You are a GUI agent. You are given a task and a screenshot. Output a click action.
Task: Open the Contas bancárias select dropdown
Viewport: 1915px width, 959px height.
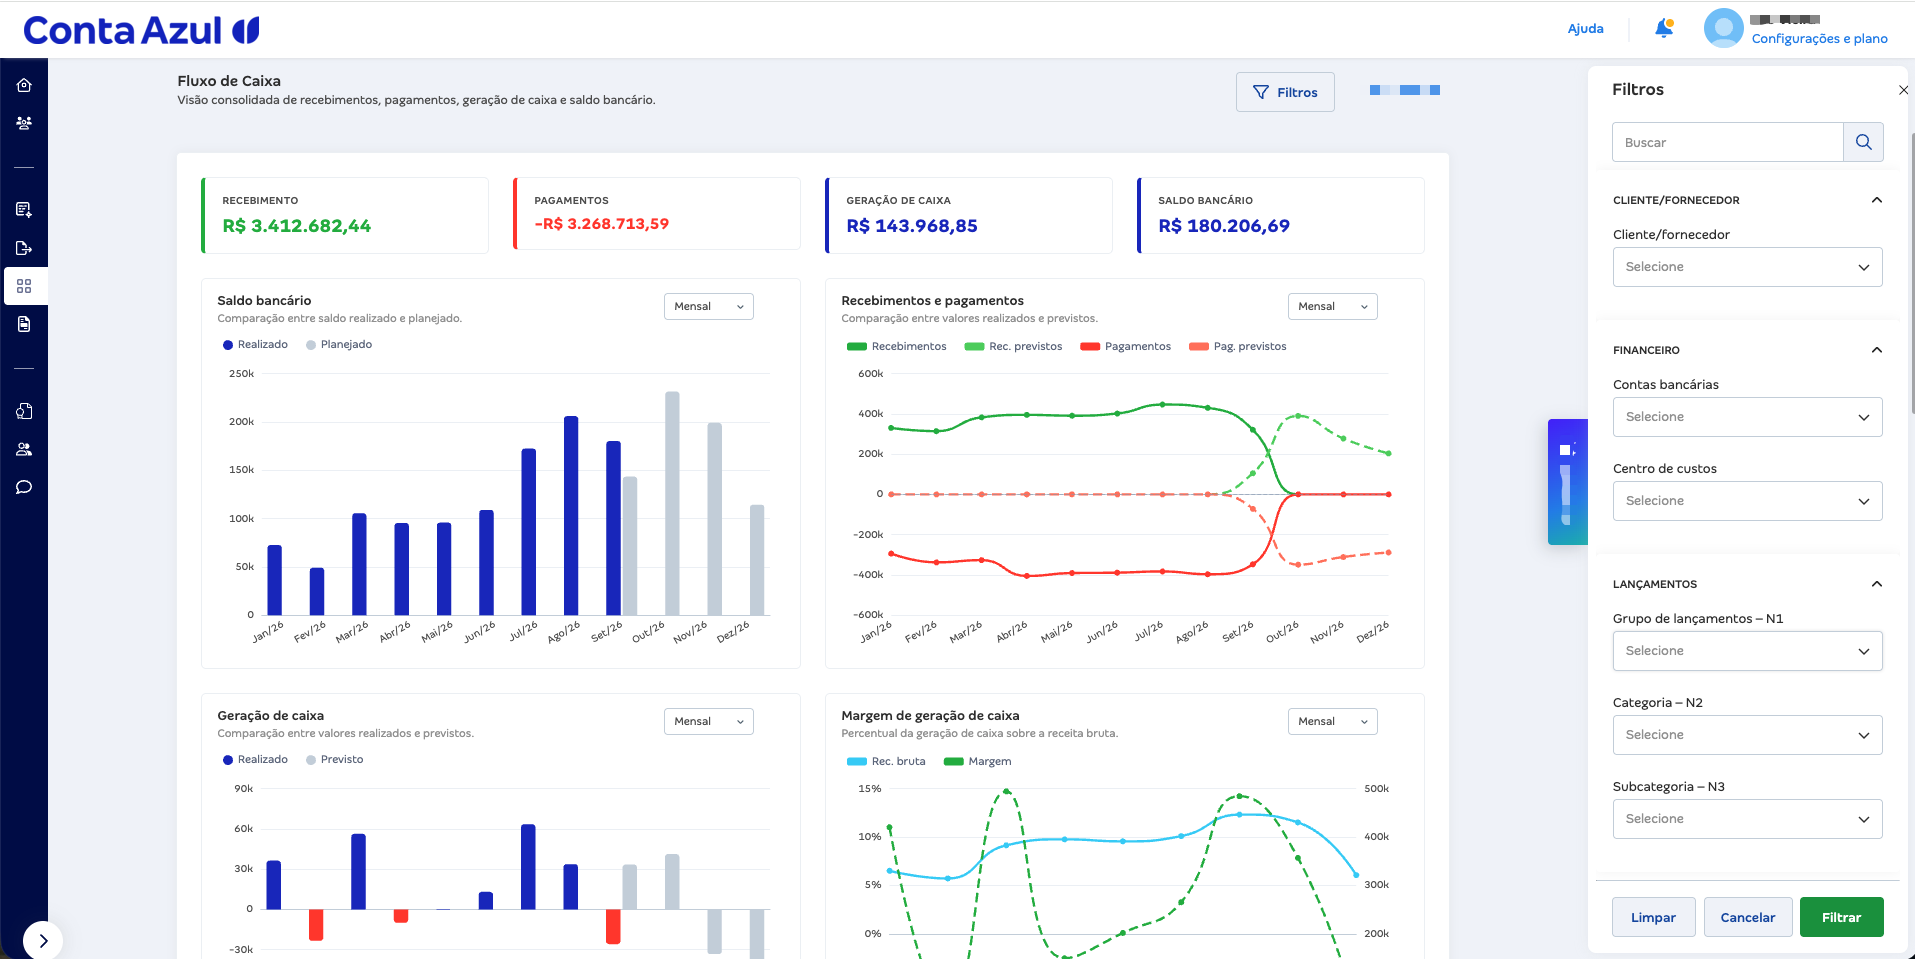(x=1747, y=417)
